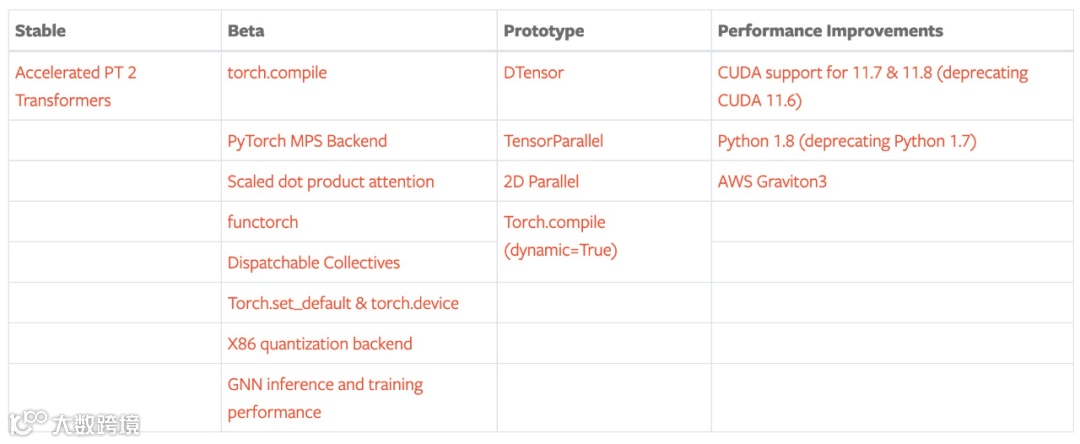Screen dimensions: 1080x444
Task: Open the AWS Graviton3 link
Action: tap(772, 182)
